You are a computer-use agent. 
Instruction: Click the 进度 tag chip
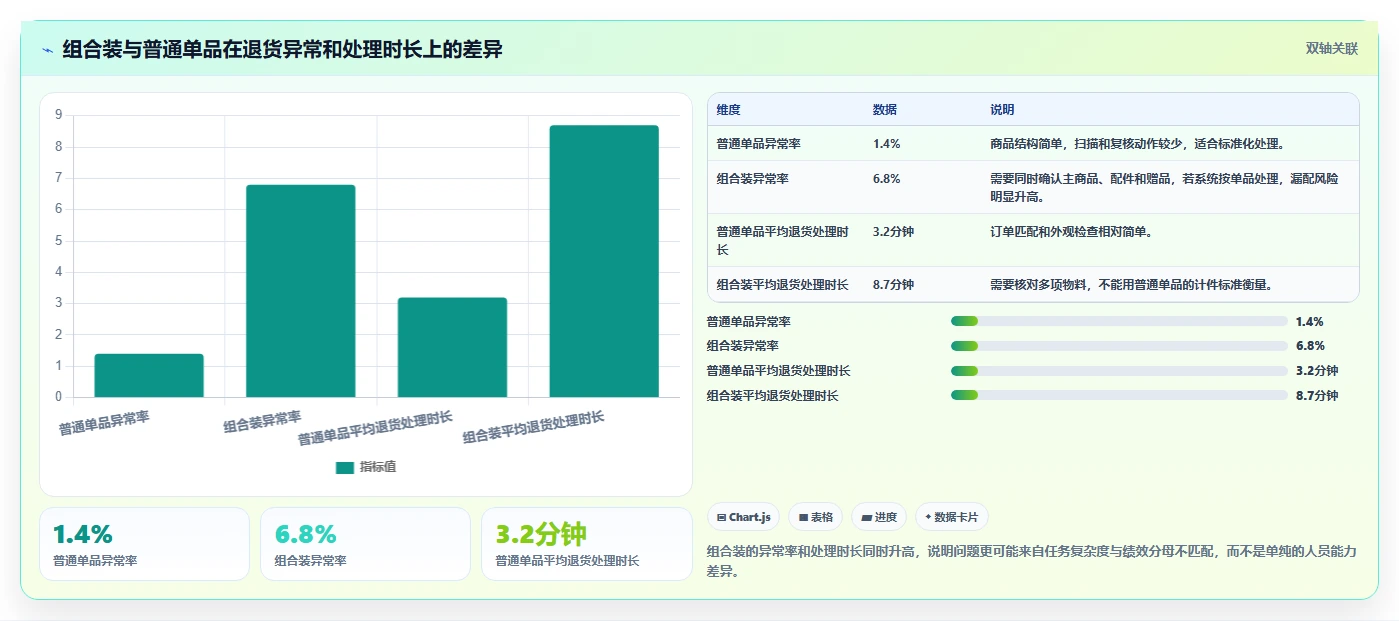pos(879,517)
